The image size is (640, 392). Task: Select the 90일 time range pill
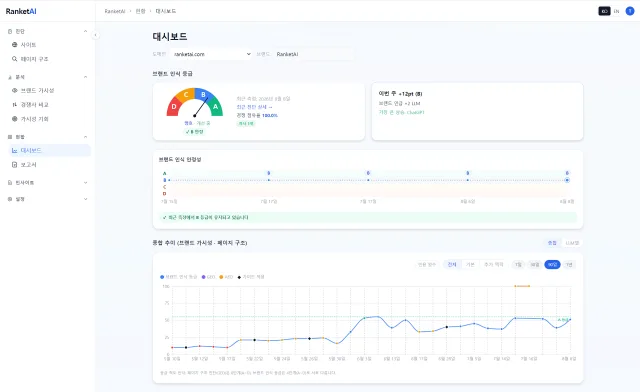[552, 265]
